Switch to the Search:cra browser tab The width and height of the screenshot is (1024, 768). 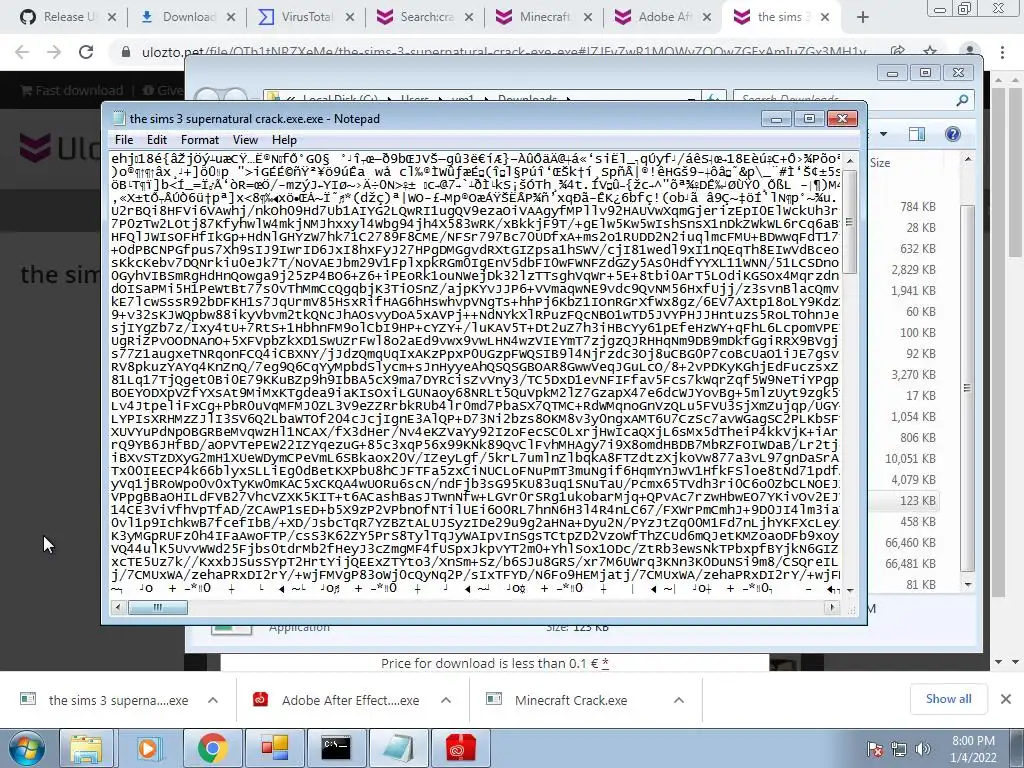(x=426, y=17)
